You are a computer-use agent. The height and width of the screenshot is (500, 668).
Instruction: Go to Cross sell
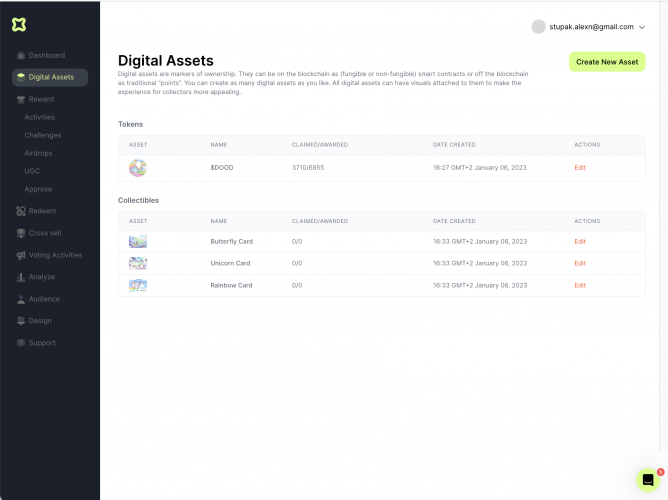[x=45, y=233]
